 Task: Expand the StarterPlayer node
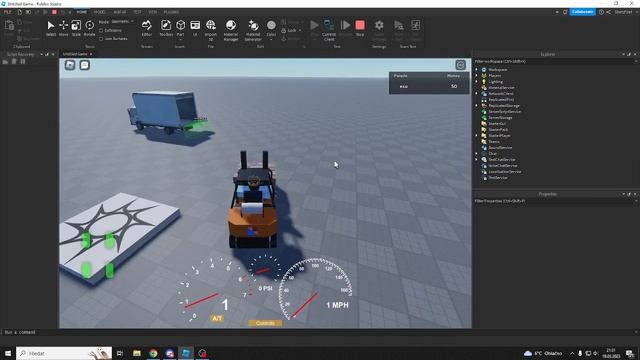click(x=476, y=136)
